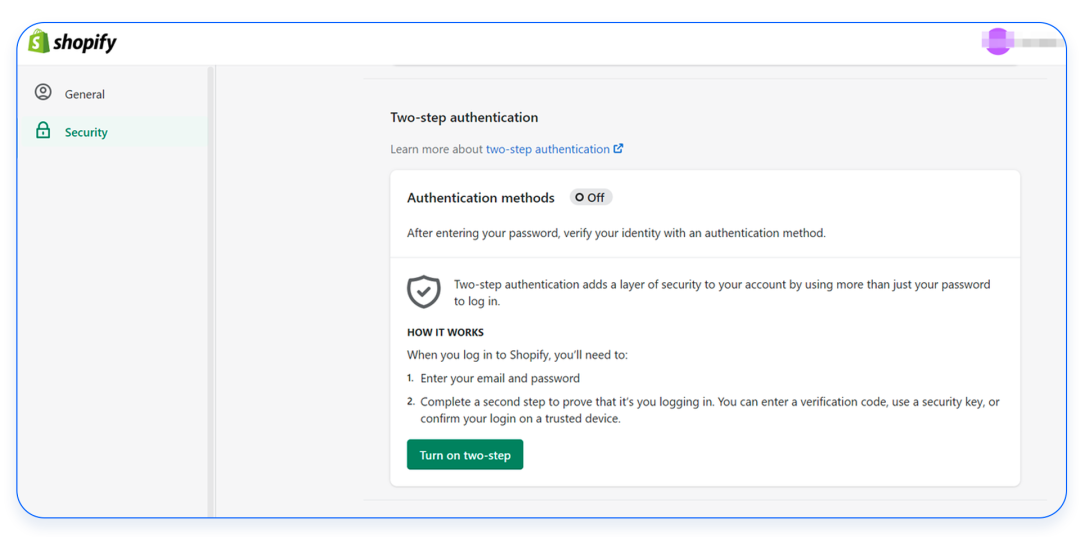
Task: Click the HOW IT WORKS subheading
Action: [445, 332]
